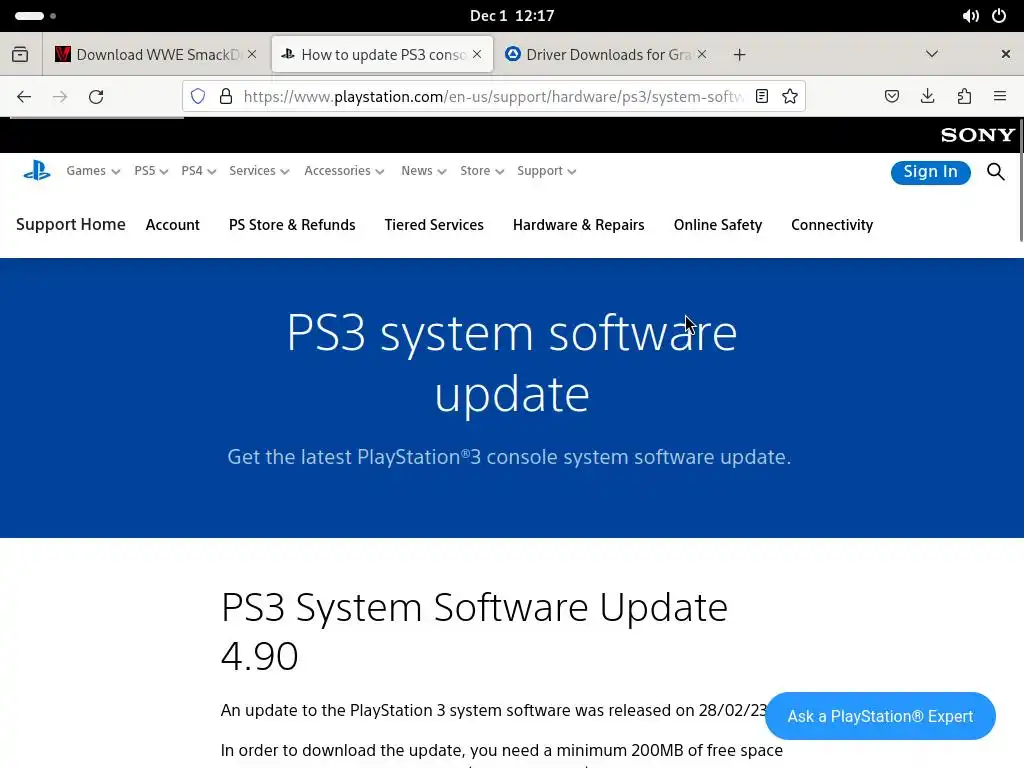Open the PlayStation site search magnifier
The image size is (1024, 768).
click(x=995, y=172)
